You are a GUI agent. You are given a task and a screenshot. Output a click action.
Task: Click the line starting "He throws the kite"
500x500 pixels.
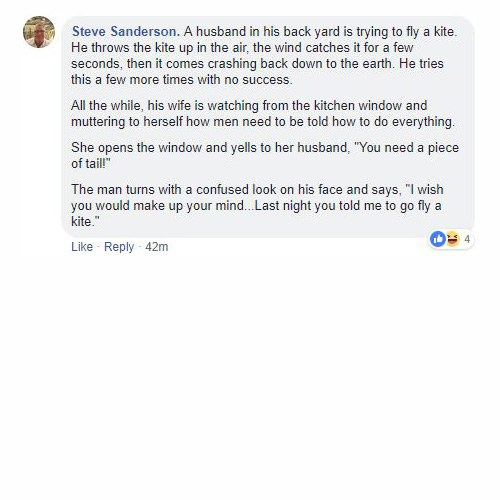tap(242, 48)
